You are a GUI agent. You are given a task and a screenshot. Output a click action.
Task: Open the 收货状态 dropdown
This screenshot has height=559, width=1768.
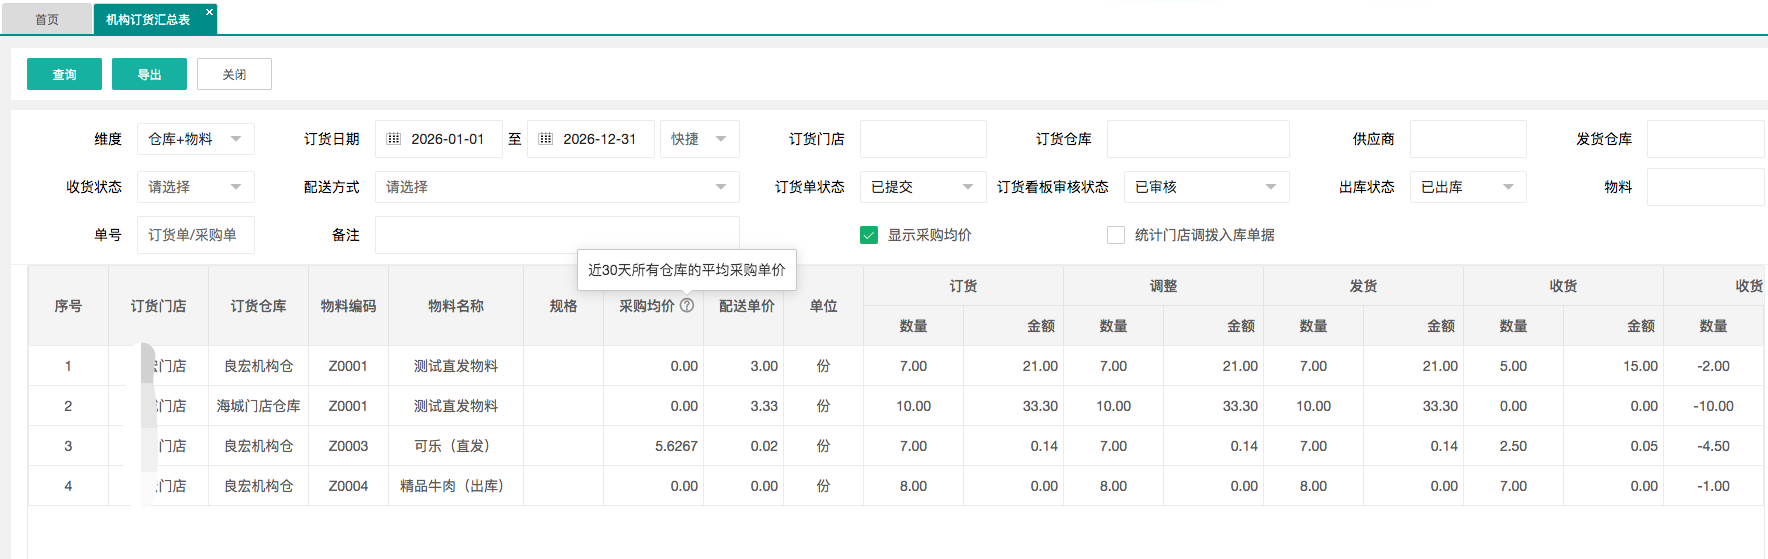coord(196,187)
